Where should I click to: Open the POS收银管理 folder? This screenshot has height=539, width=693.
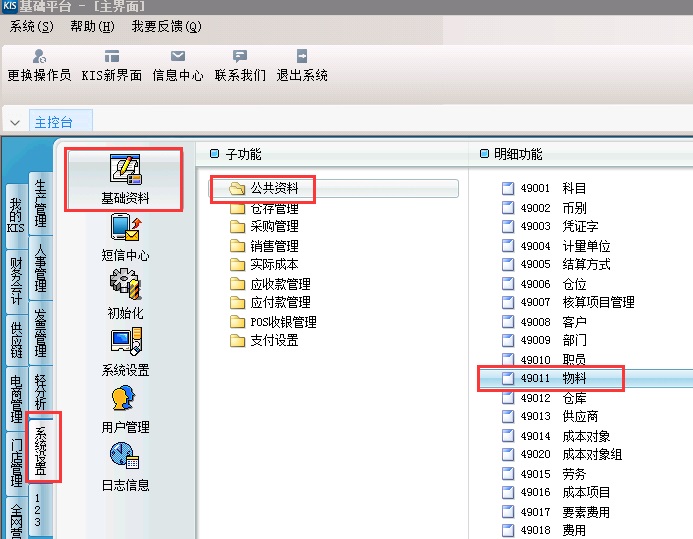[x=274, y=322]
